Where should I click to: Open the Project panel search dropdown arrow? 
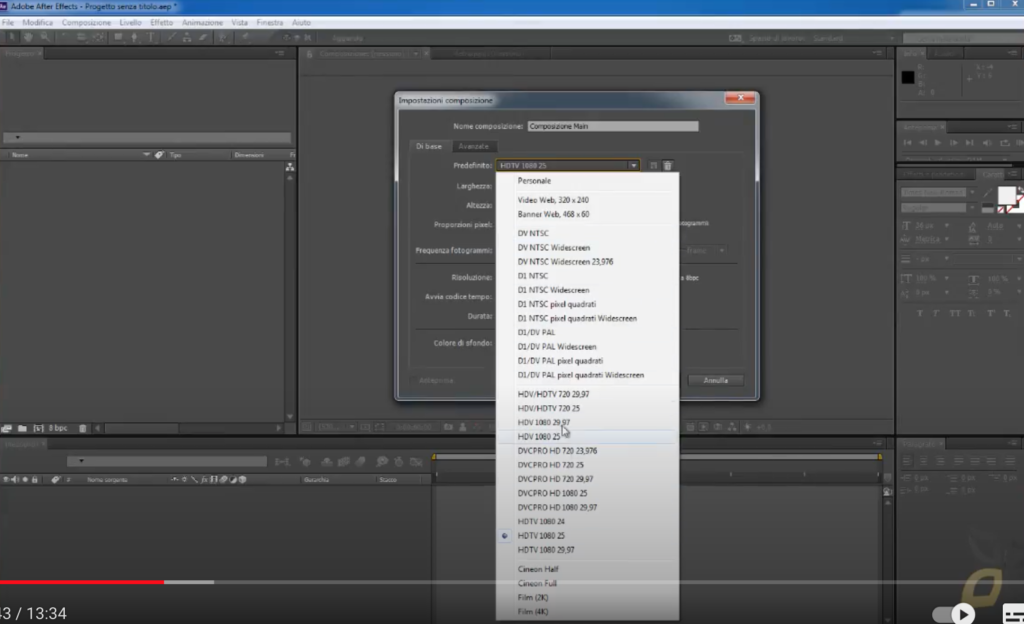[x=18, y=137]
